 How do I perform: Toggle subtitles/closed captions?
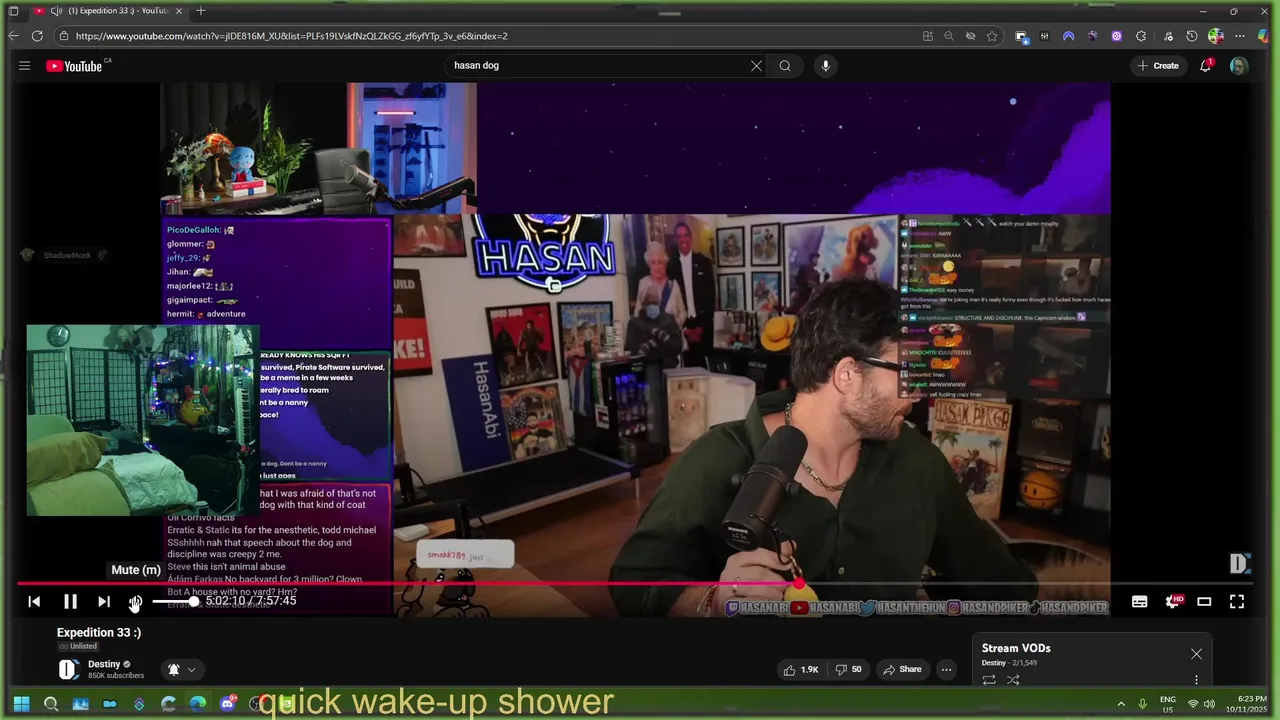coord(1139,601)
